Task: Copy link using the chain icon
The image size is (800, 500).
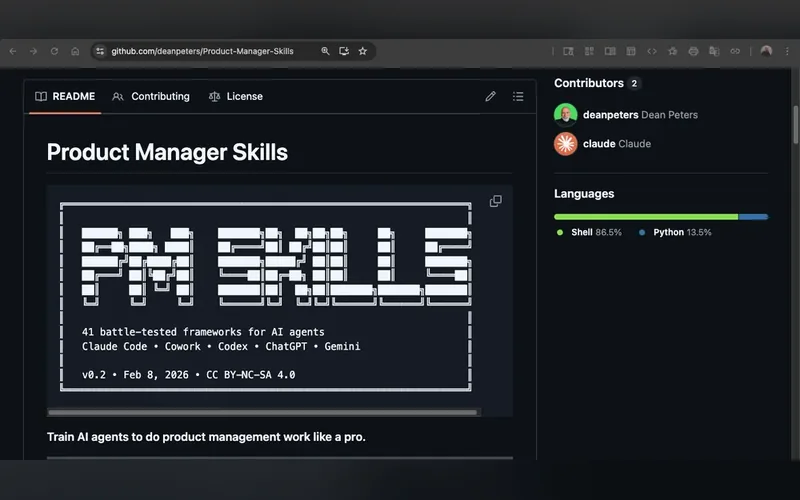Action: [x=735, y=51]
